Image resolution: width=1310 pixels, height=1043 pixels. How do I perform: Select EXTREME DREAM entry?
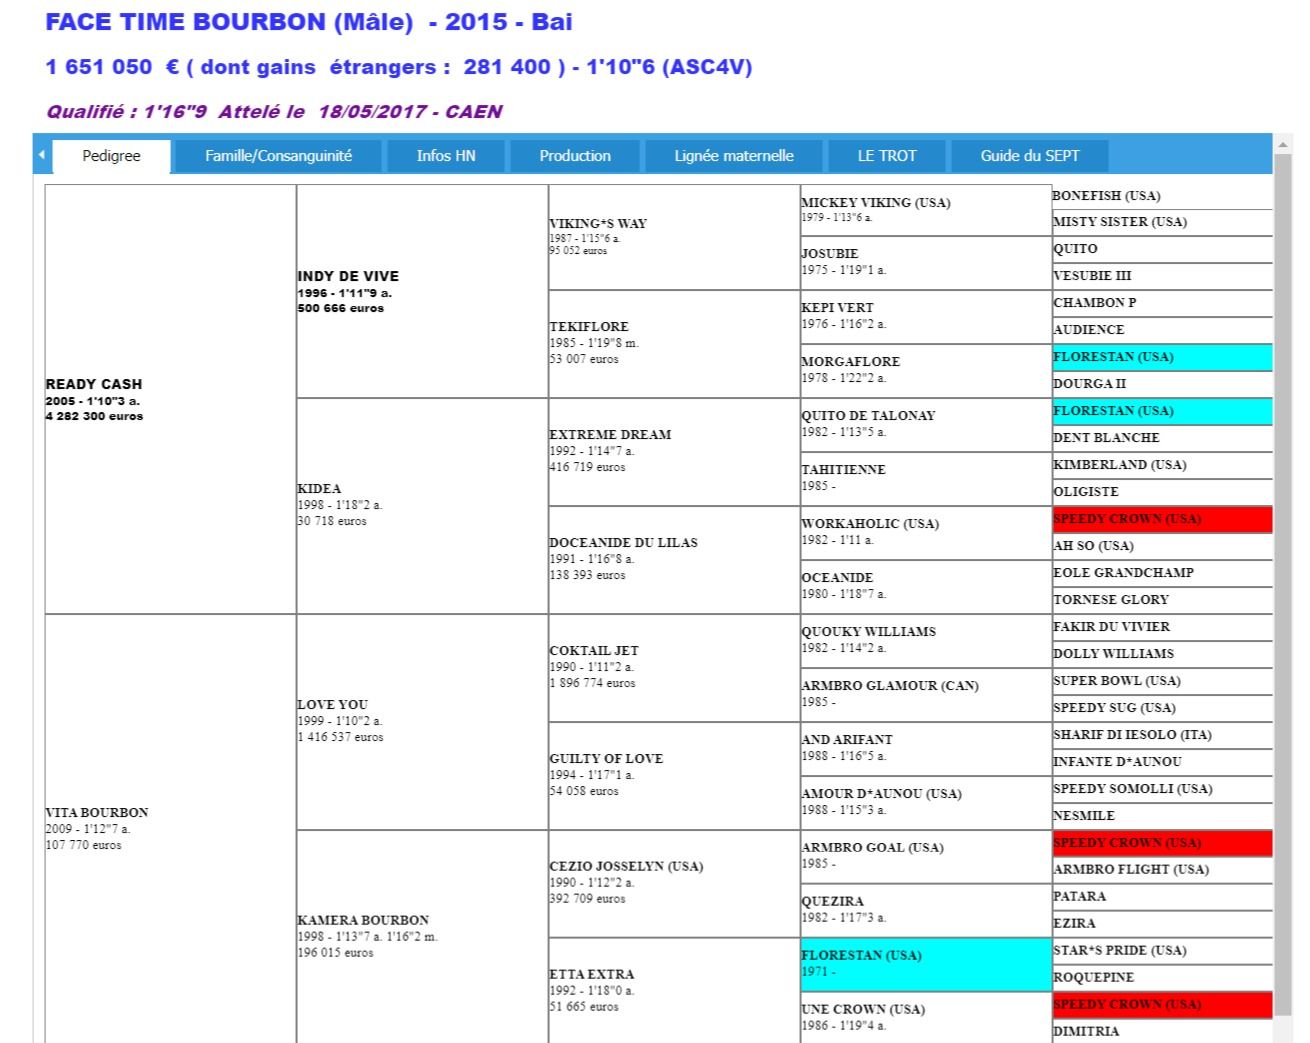tap(610, 434)
